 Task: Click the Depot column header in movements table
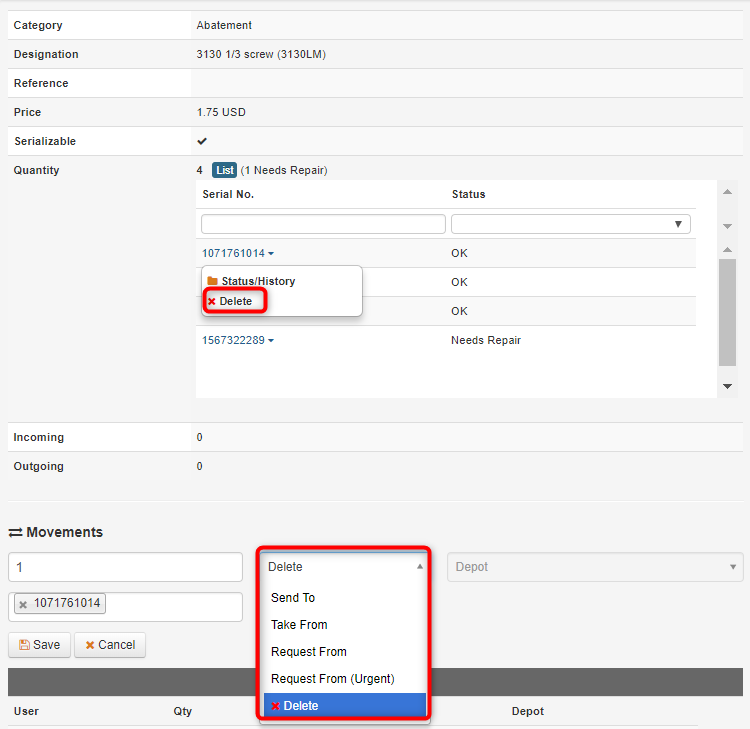[528, 711]
